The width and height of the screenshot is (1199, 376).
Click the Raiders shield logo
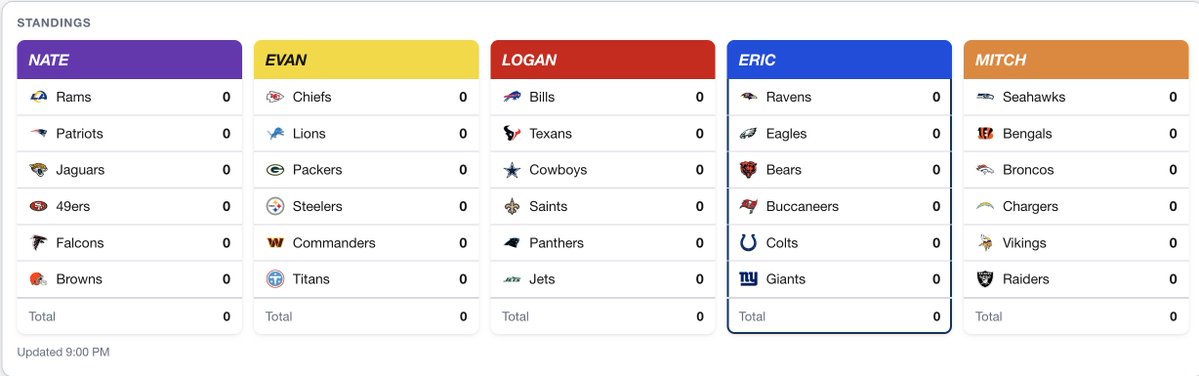pyautogui.click(x=985, y=279)
